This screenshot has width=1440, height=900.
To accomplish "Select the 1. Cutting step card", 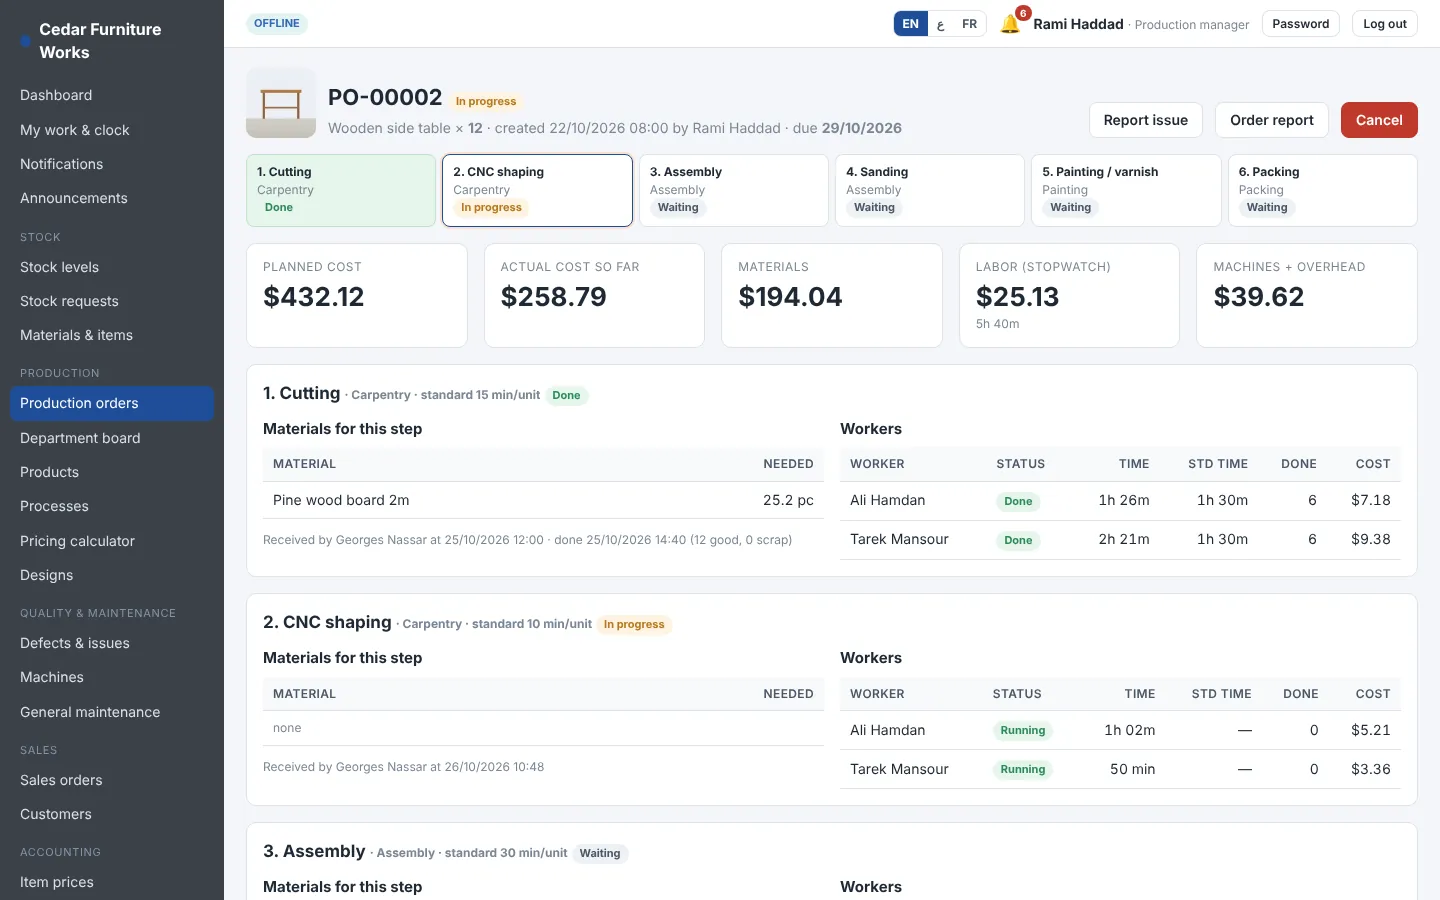I will coord(341,190).
